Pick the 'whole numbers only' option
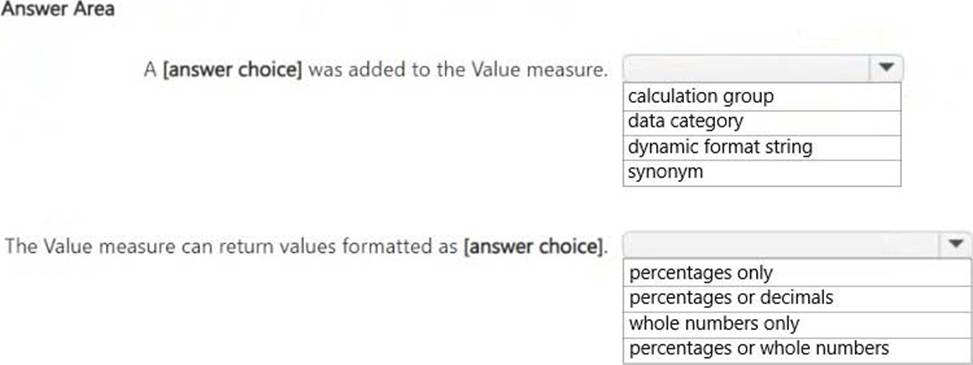Screen dimensions: 973x365 [797, 324]
